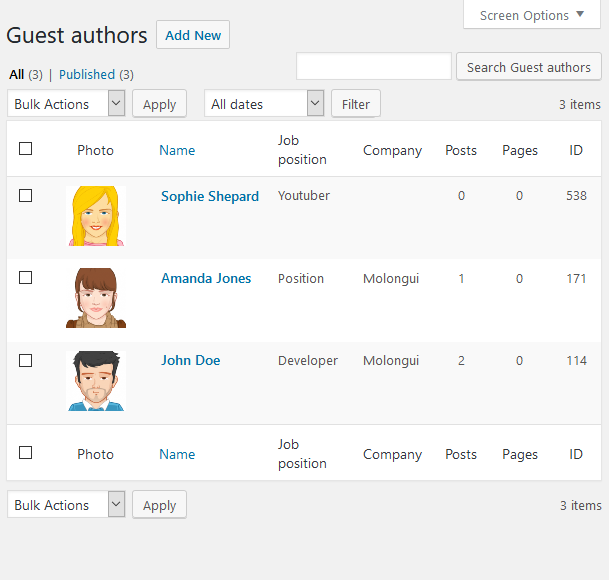The height and width of the screenshot is (580, 609).
Task: Focus the guest author search field
Action: [x=374, y=67]
